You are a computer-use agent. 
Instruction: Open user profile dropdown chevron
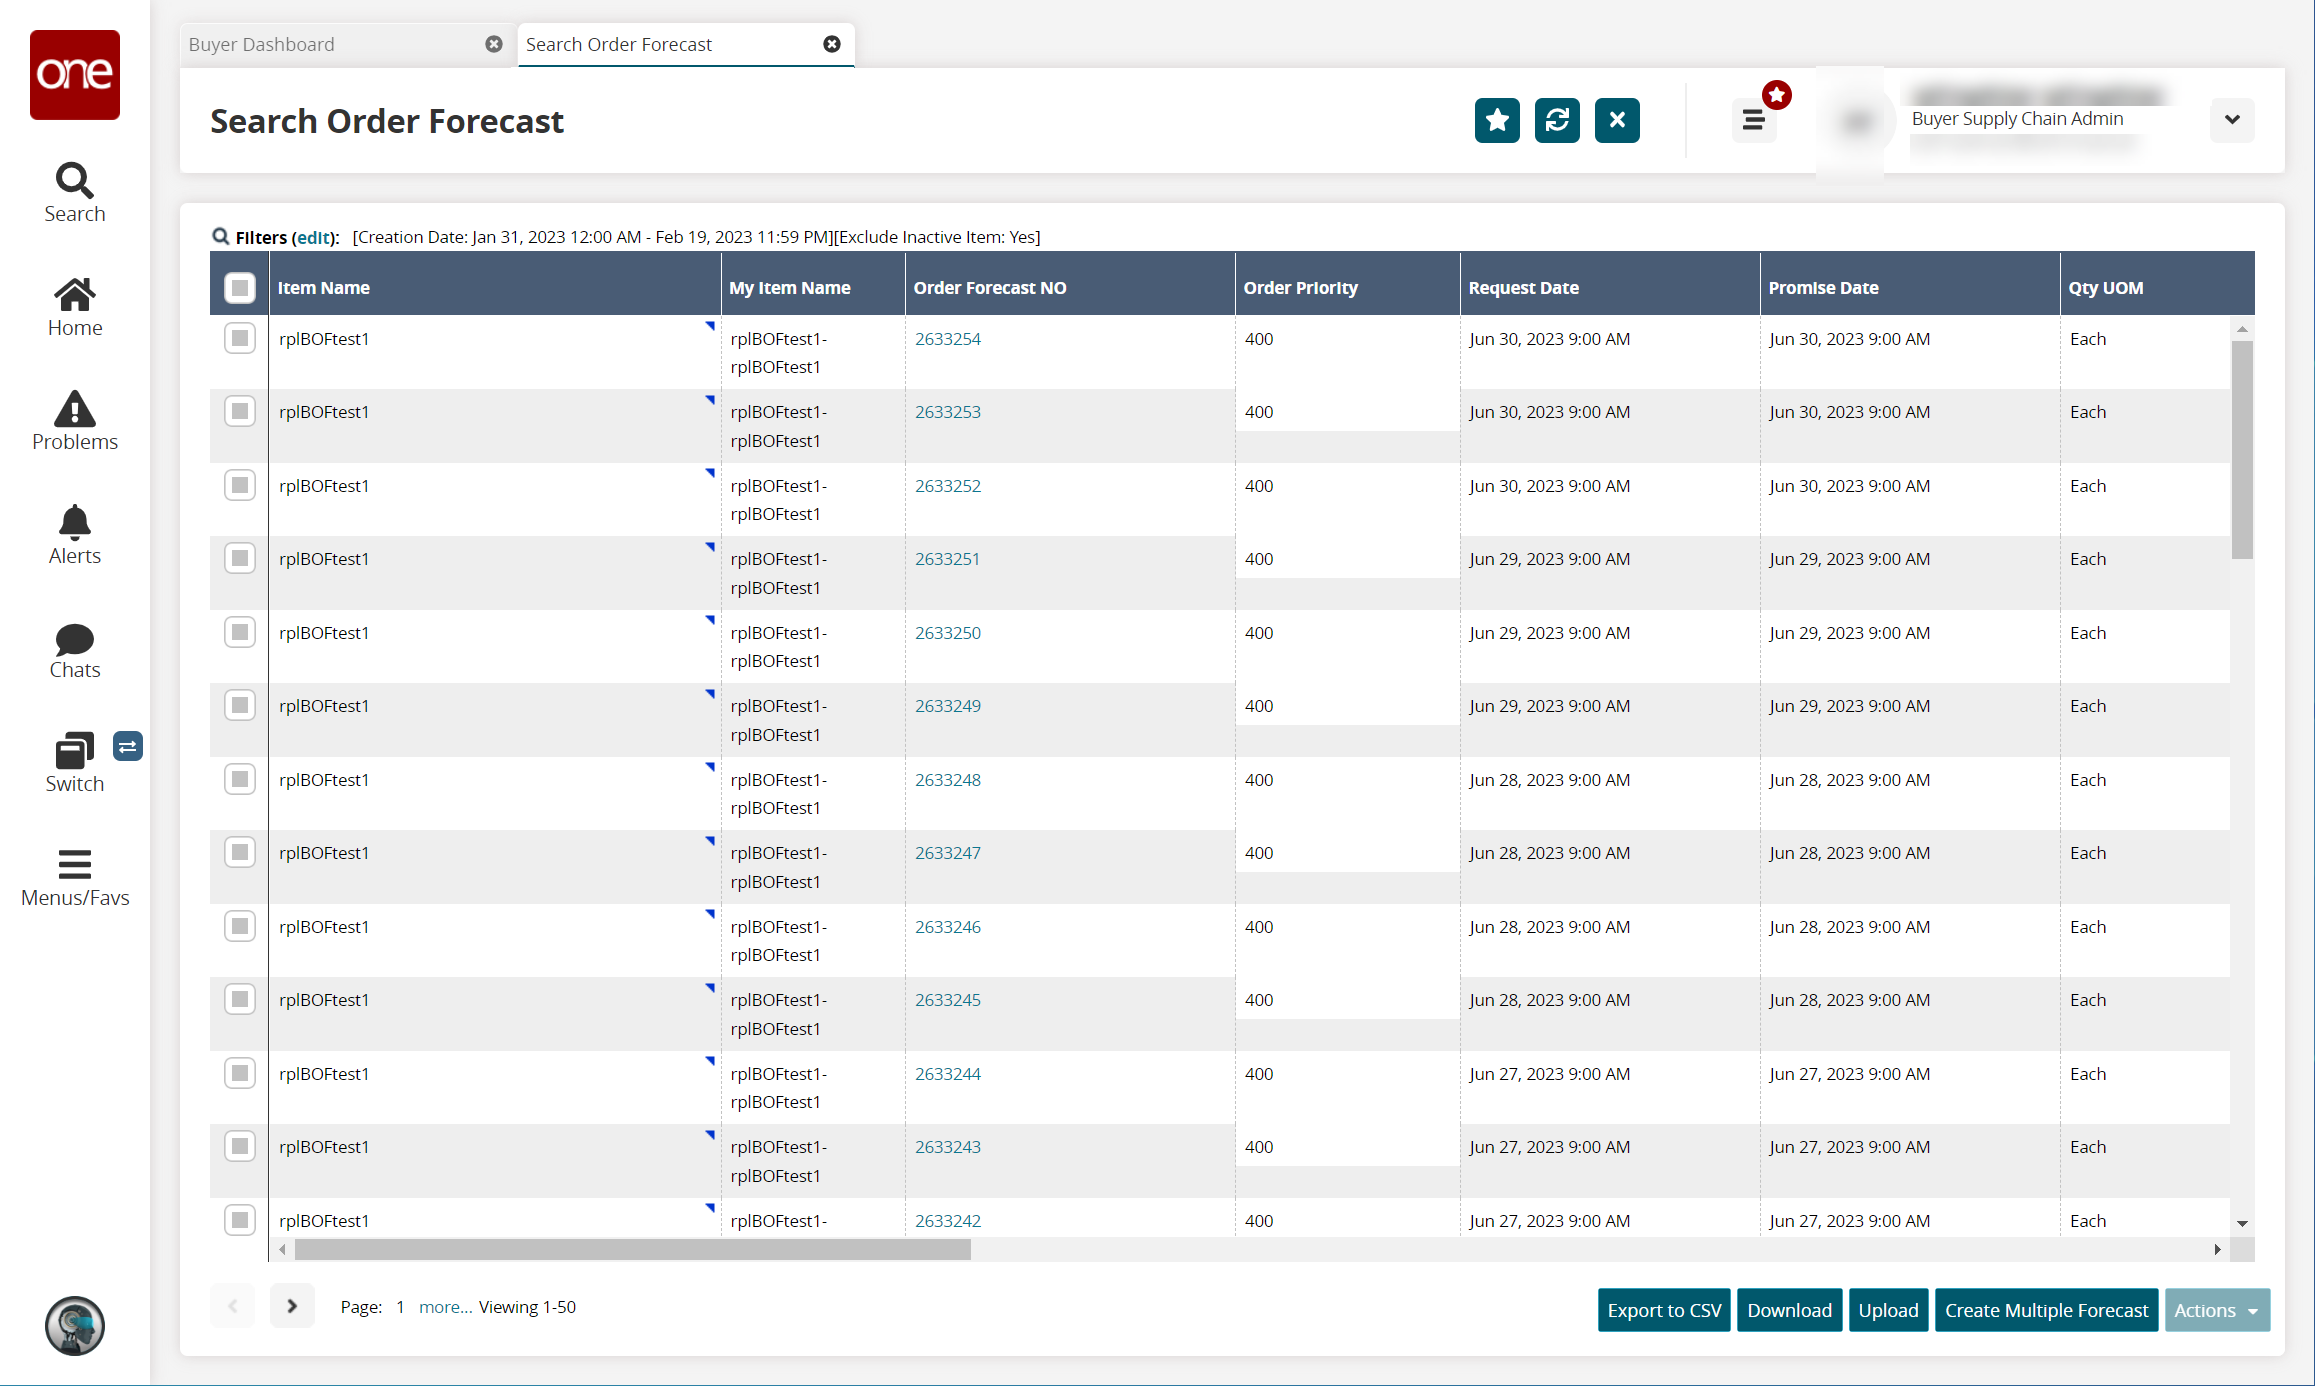[2232, 120]
